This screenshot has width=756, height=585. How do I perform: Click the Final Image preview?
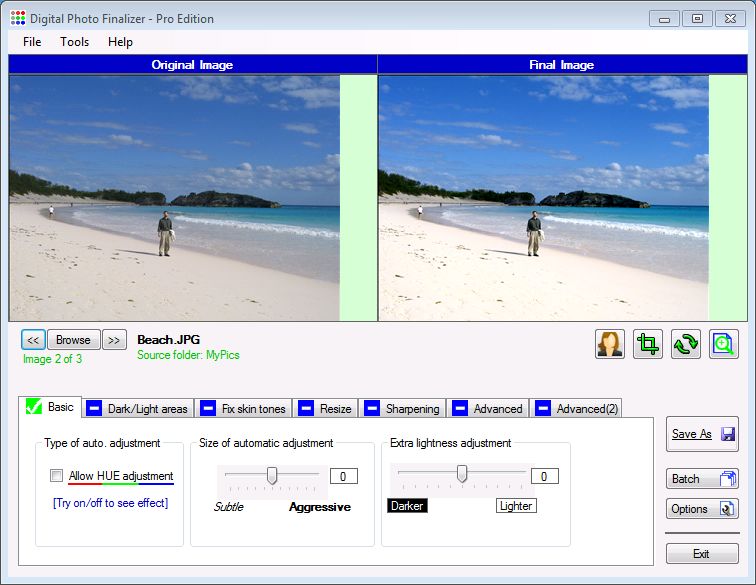543,198
